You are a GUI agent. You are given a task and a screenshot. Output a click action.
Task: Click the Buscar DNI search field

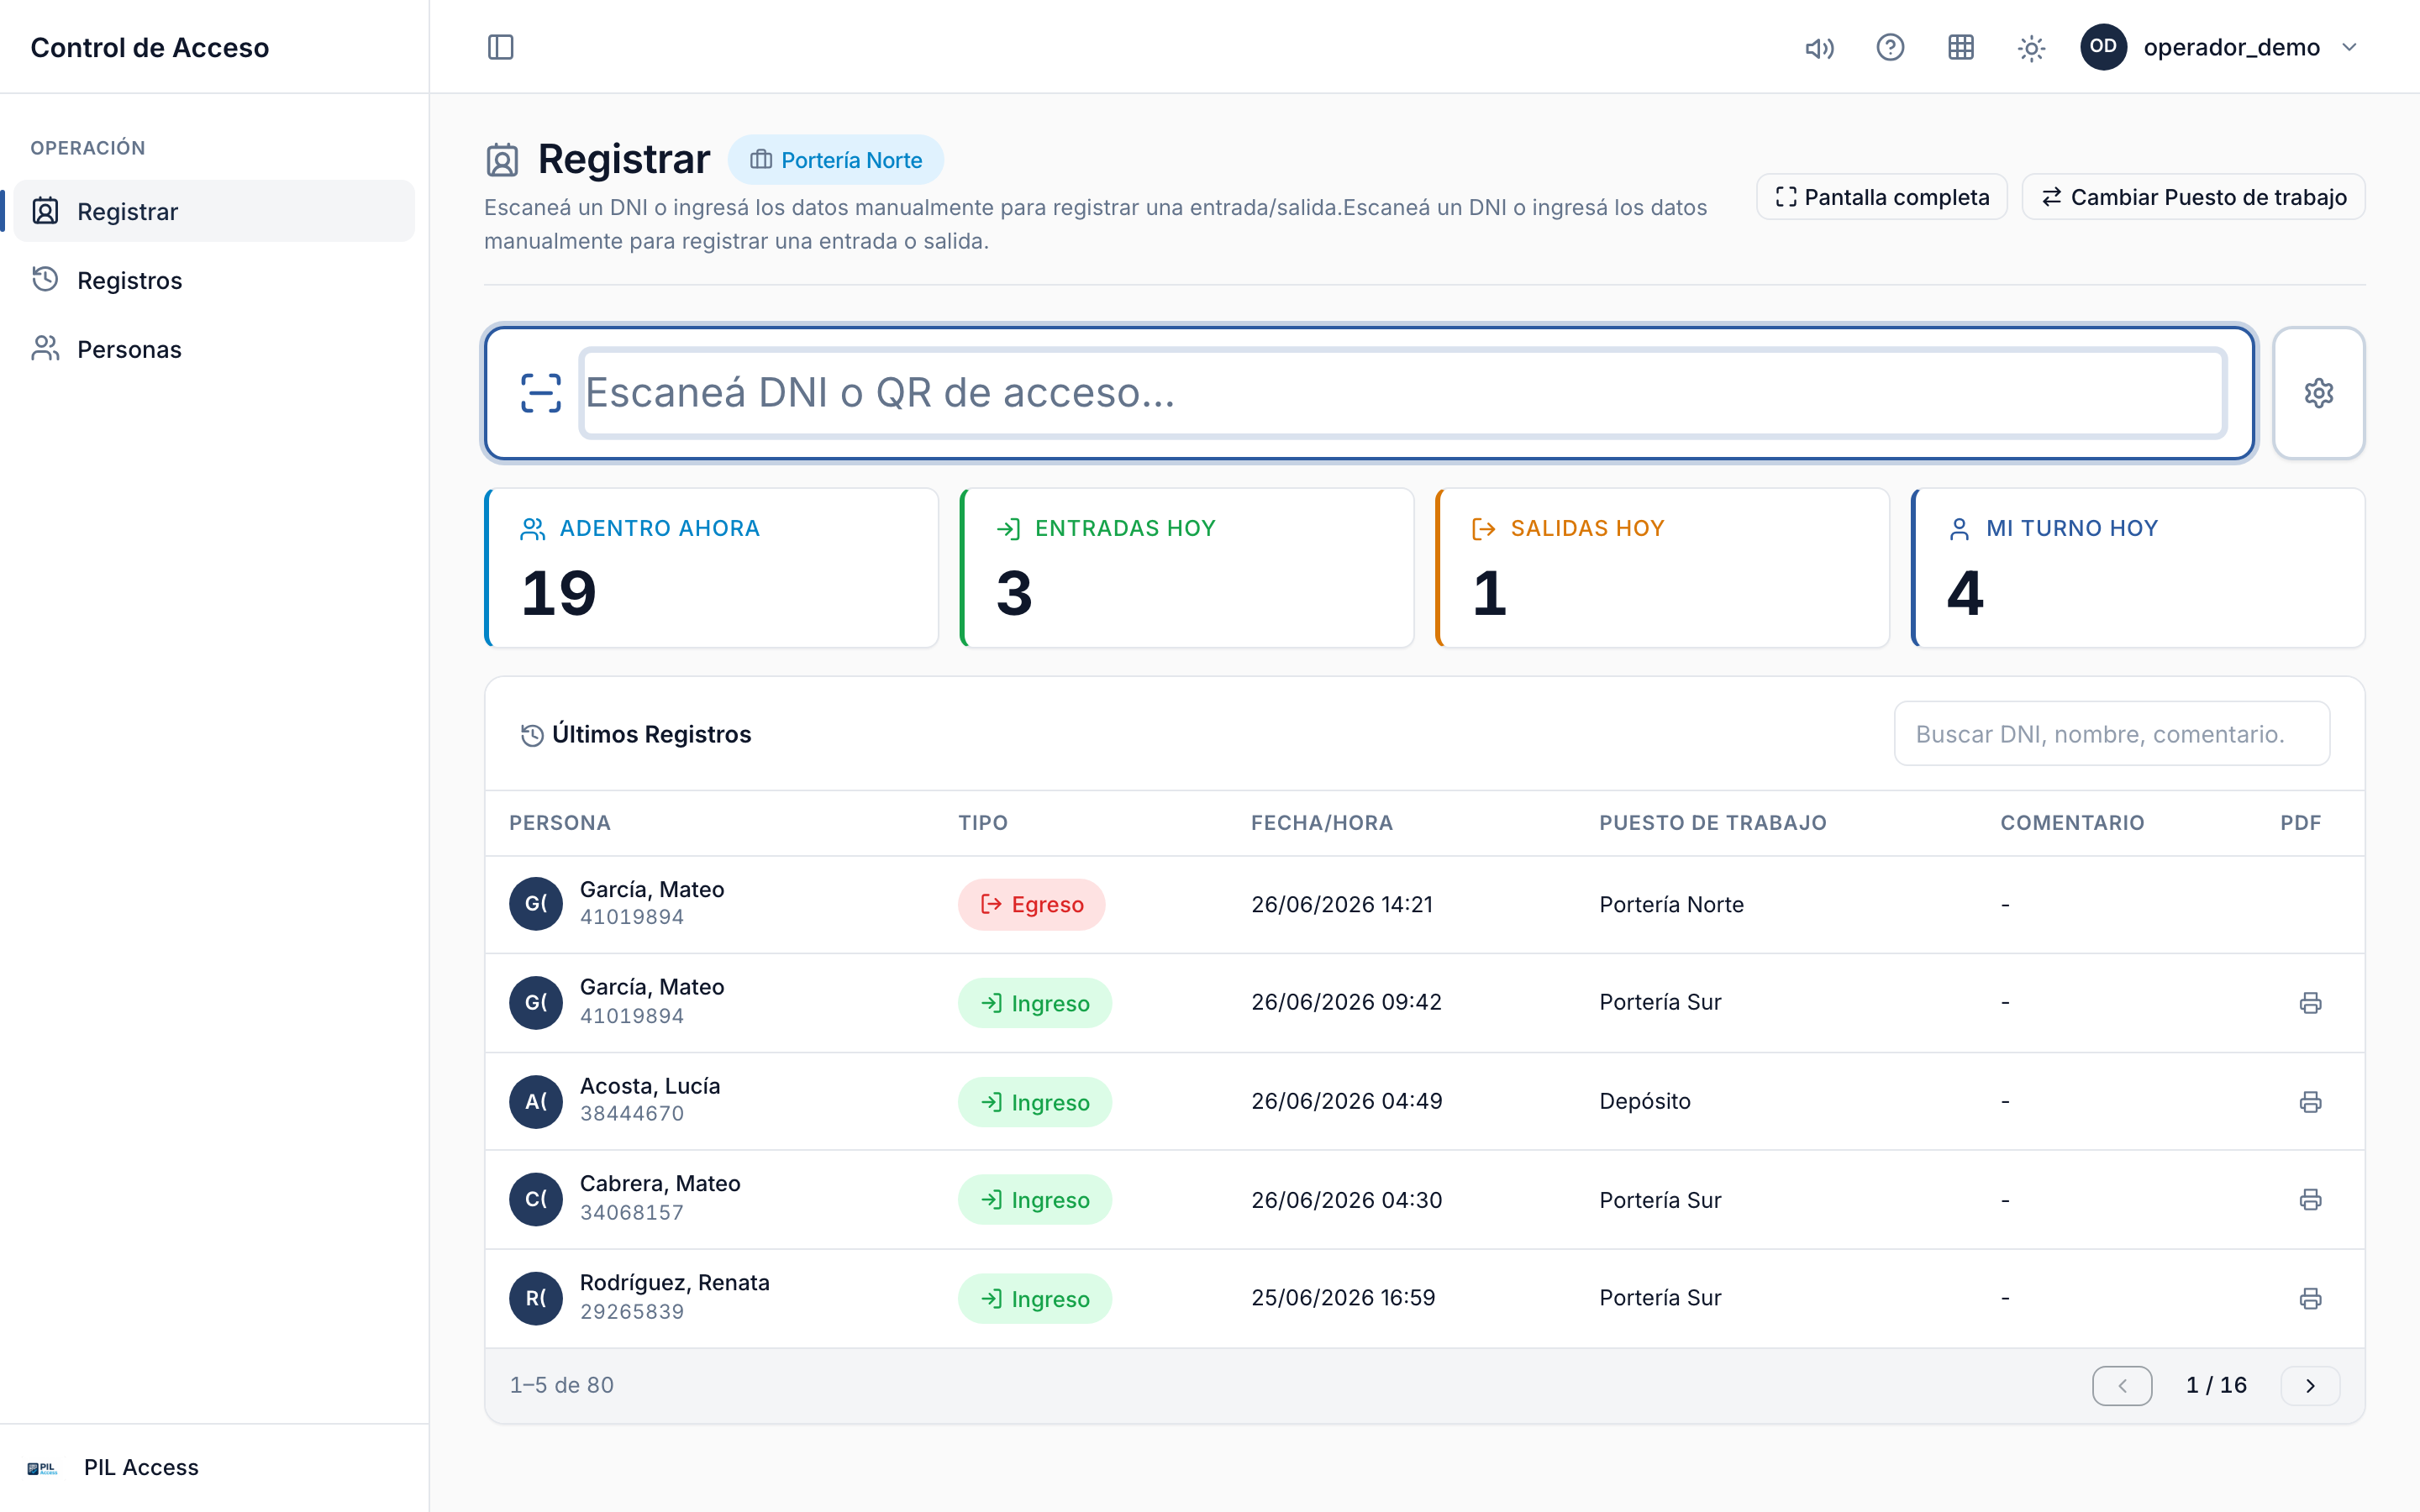pyautogui.click(x=2112, y=734)
